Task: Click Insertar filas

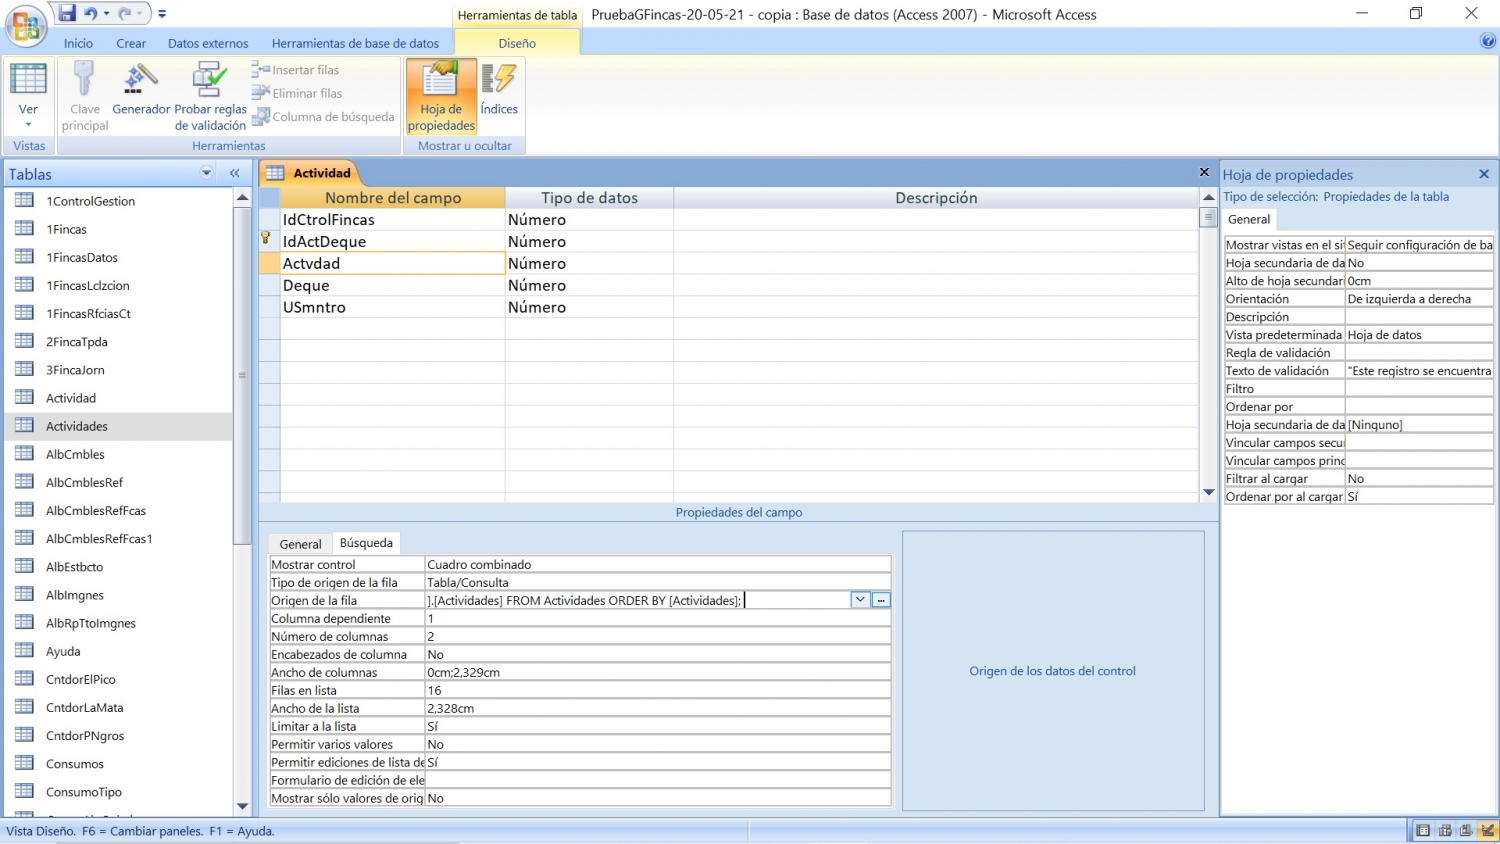Action: [296, 70]
